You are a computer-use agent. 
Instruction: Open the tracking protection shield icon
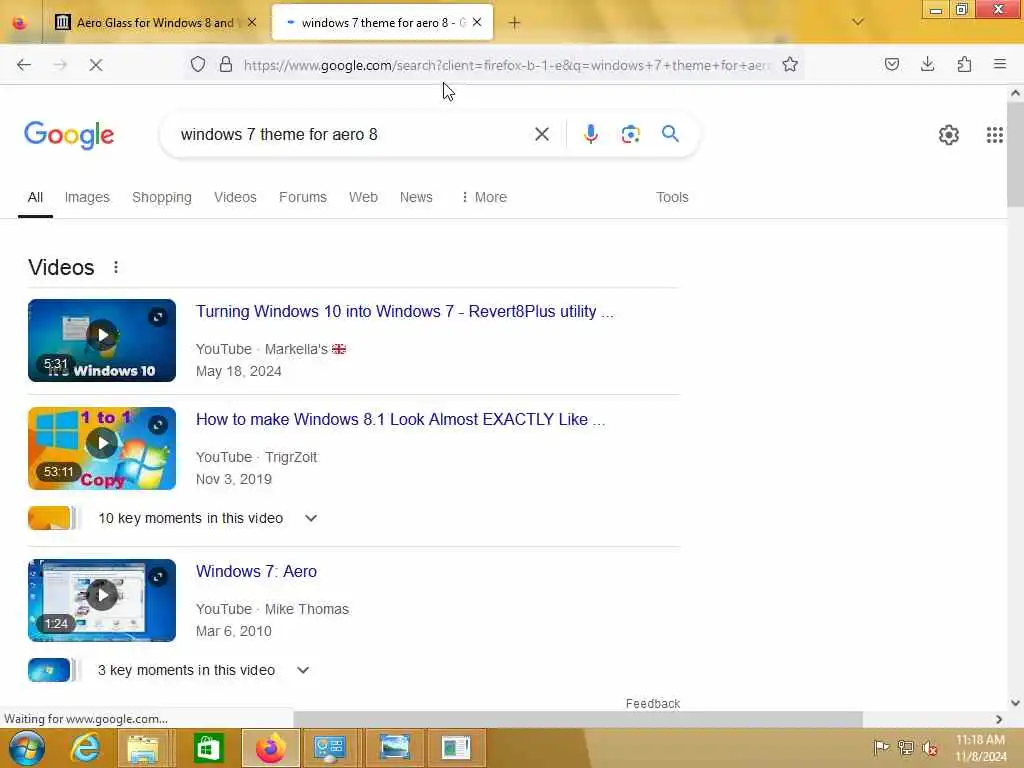pyautogui.click(x=198, y=65)
